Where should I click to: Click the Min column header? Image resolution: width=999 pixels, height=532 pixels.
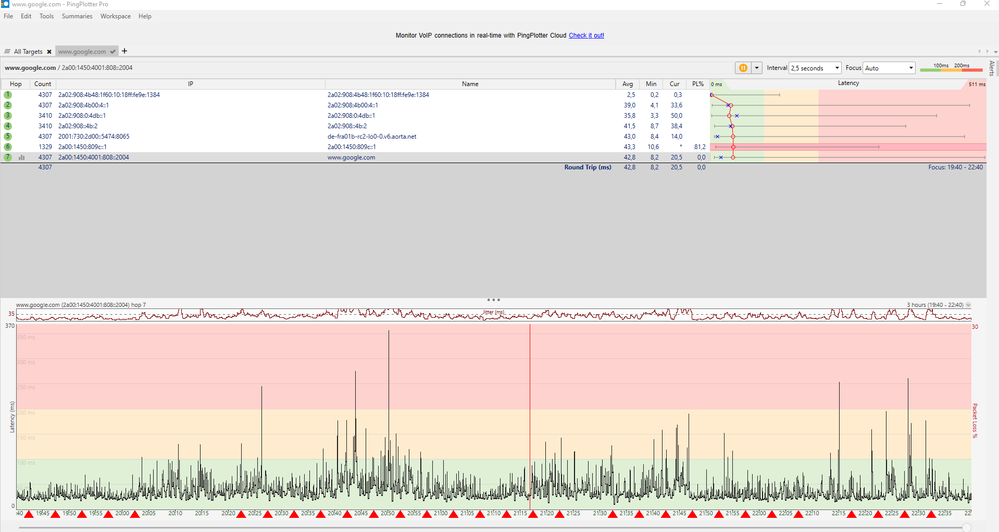(x=650, y=84)
